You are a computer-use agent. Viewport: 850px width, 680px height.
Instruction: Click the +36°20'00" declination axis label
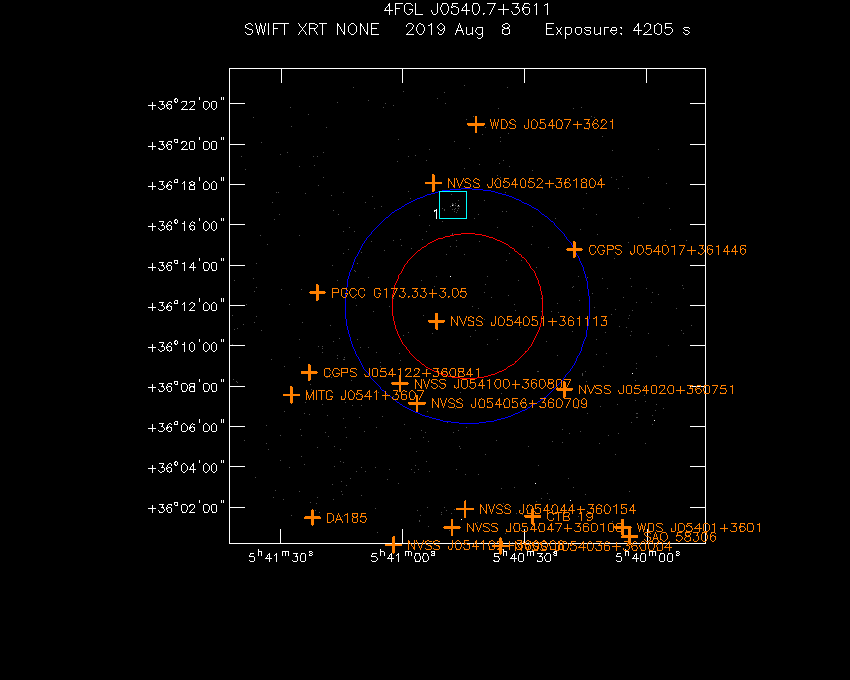tap(186, 145)
